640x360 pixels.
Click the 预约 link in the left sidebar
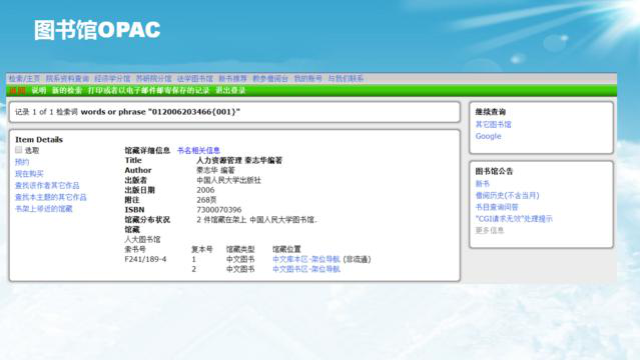(x=22, y=162)
